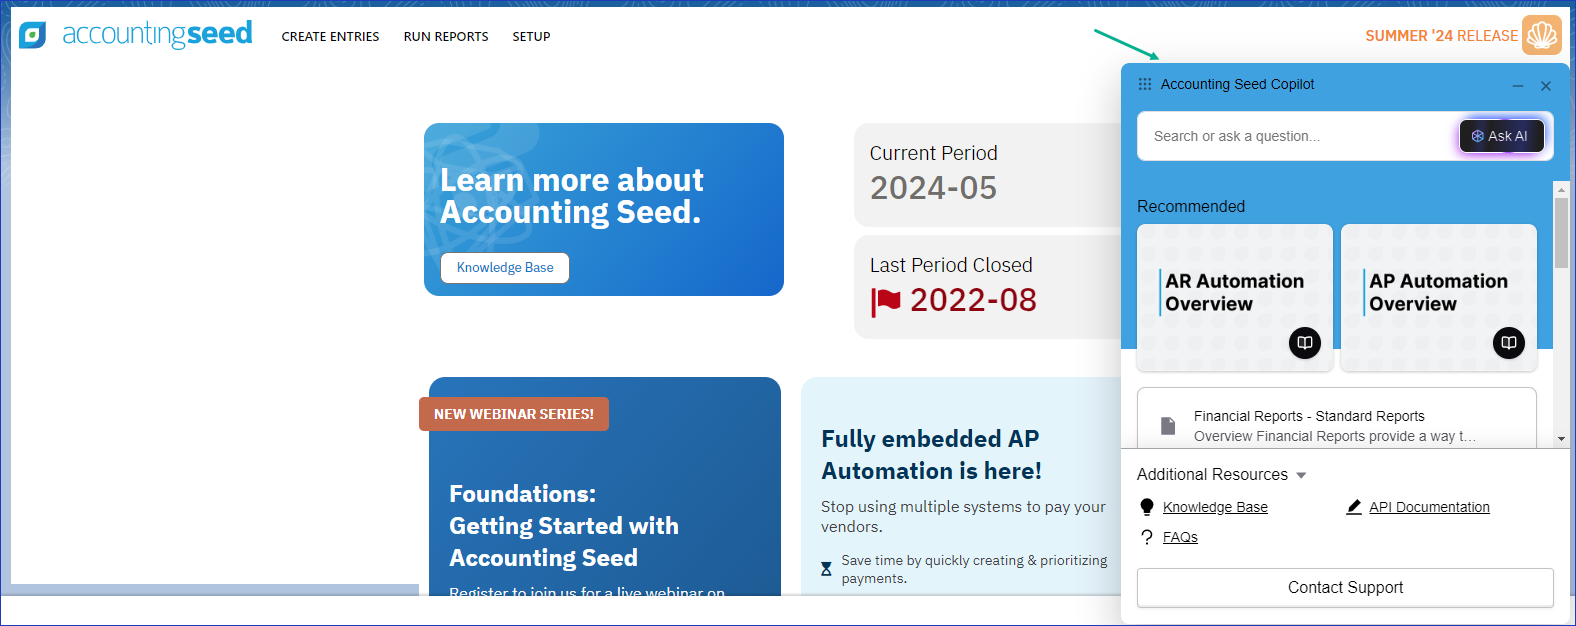Focus the Copilot search question field
1576x626 pixels.
click(x=1296, y=136)
